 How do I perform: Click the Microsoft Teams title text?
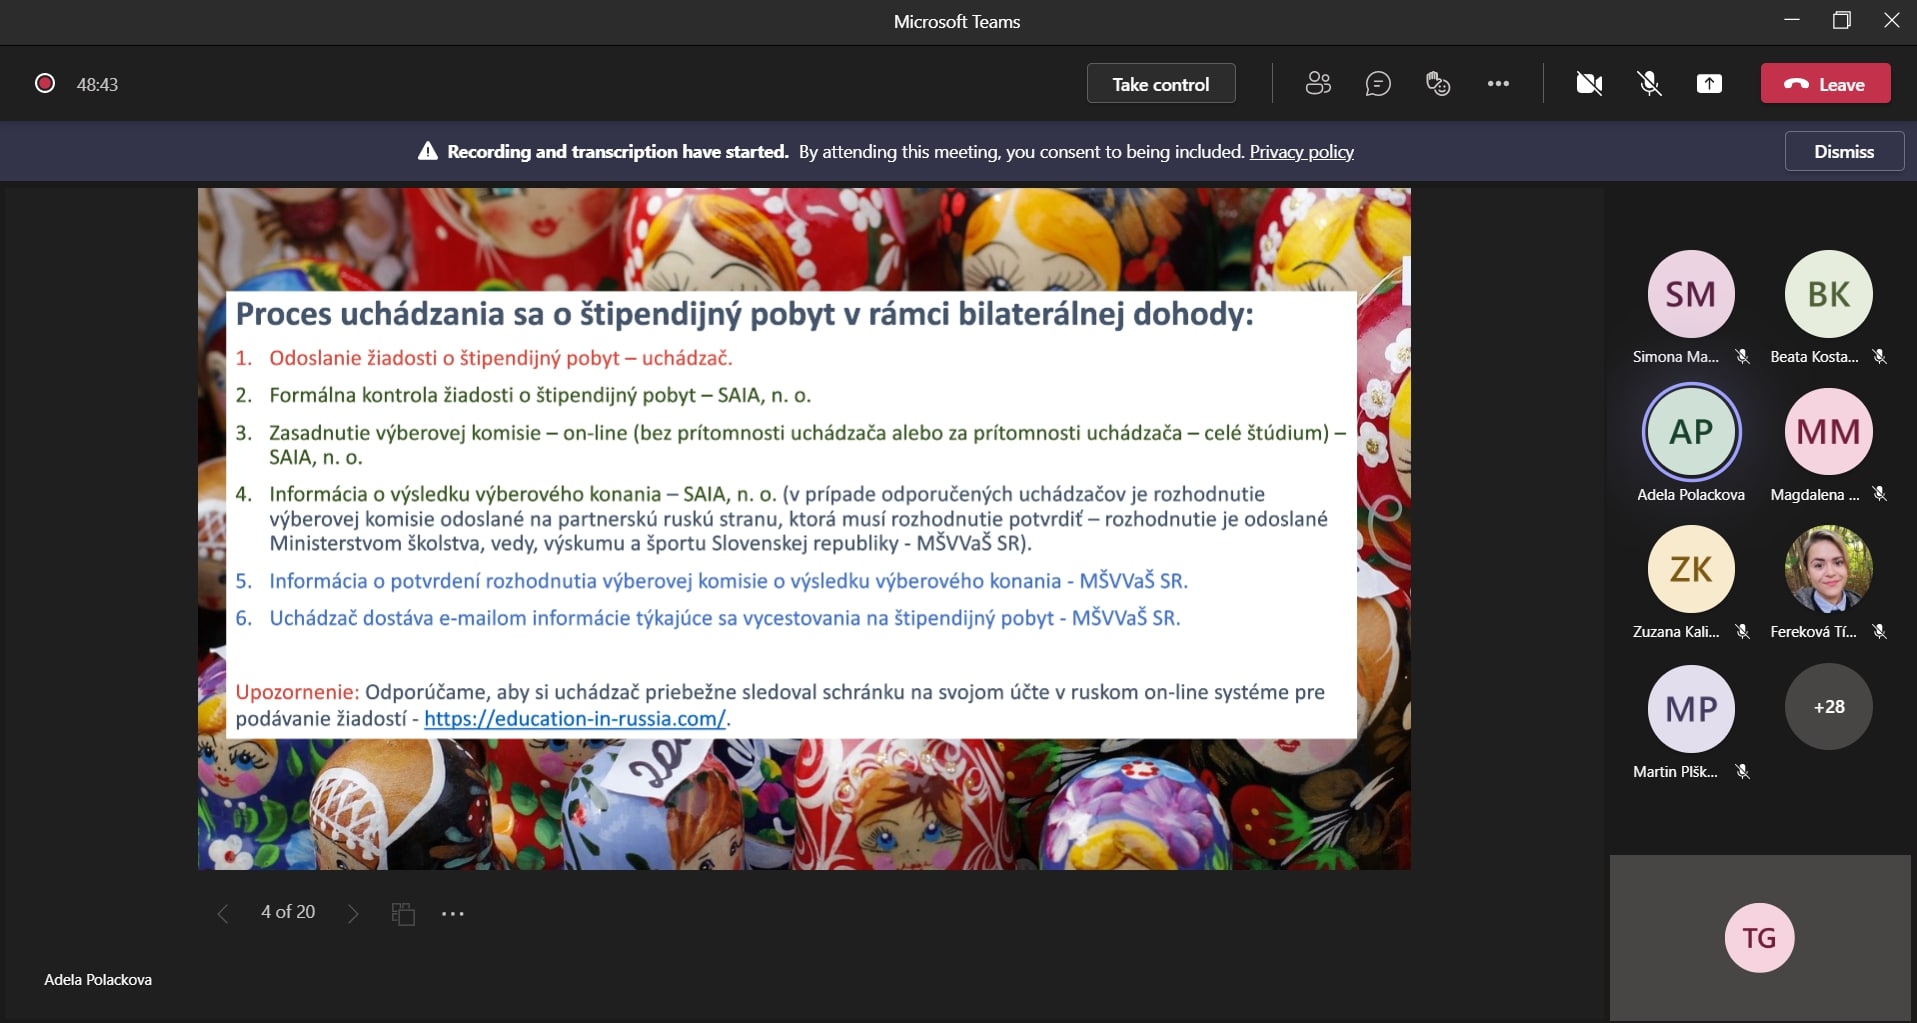pyautogui.click(x=957, y=21)
